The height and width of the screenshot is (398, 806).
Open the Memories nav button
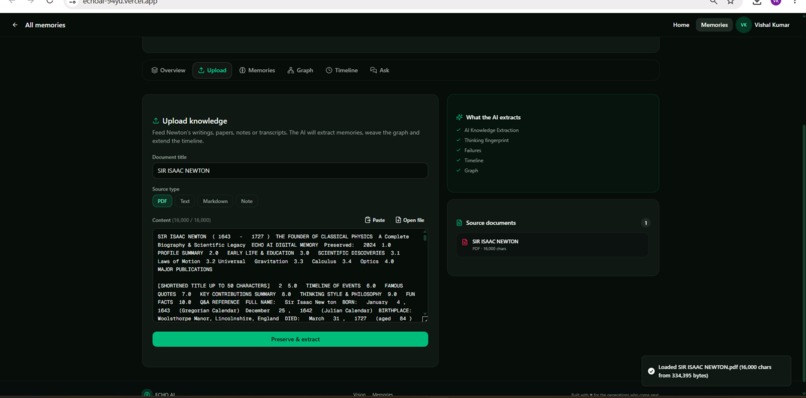714,25
